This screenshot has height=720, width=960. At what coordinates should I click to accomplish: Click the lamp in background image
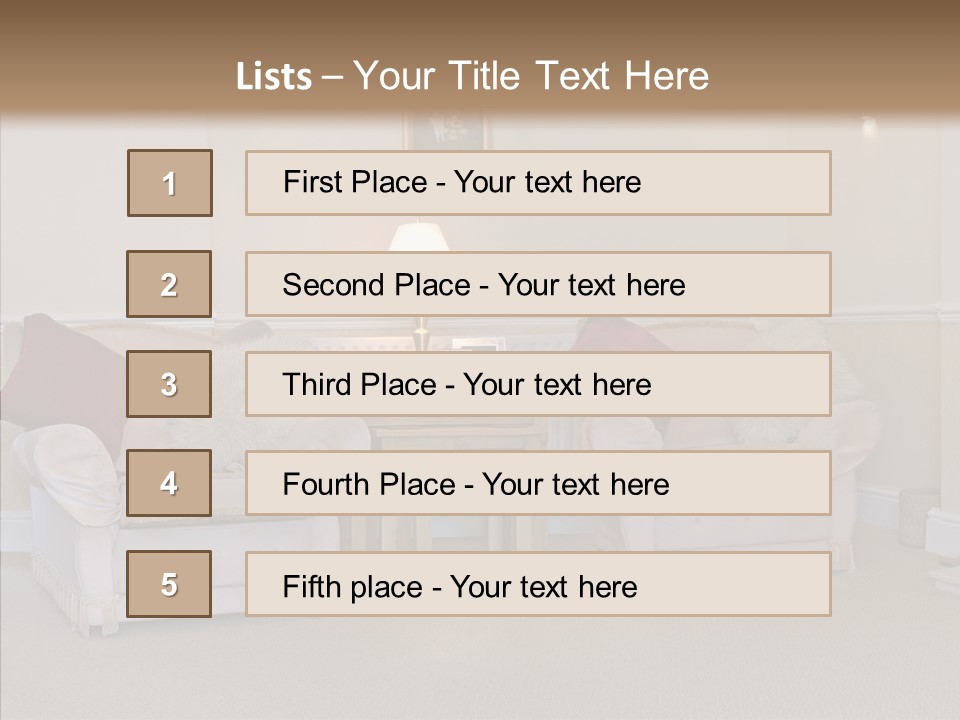pos(419,237)
